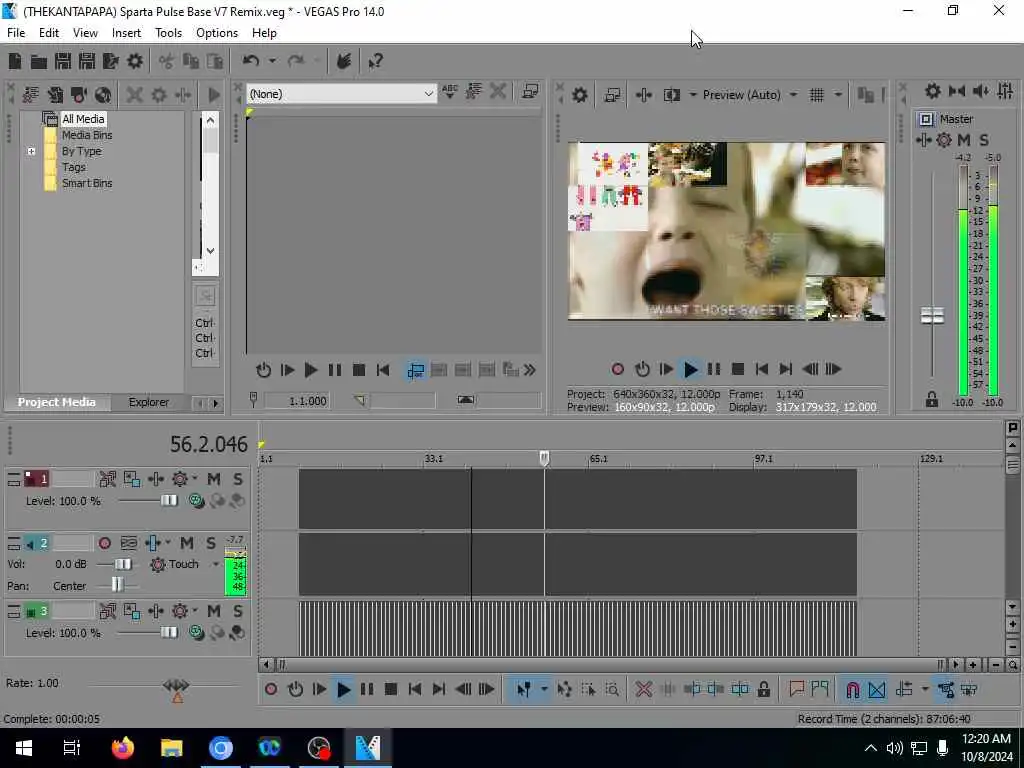Screen dimensions: 1024x768
Task: Expand the By Type media bin
Action: coord(31,152)
